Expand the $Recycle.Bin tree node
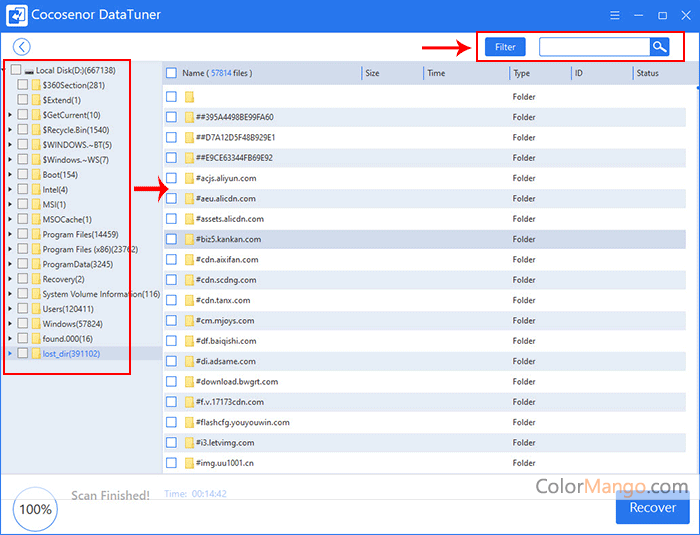The width and height of the screenshot is (700, 535). coord(10,130)
